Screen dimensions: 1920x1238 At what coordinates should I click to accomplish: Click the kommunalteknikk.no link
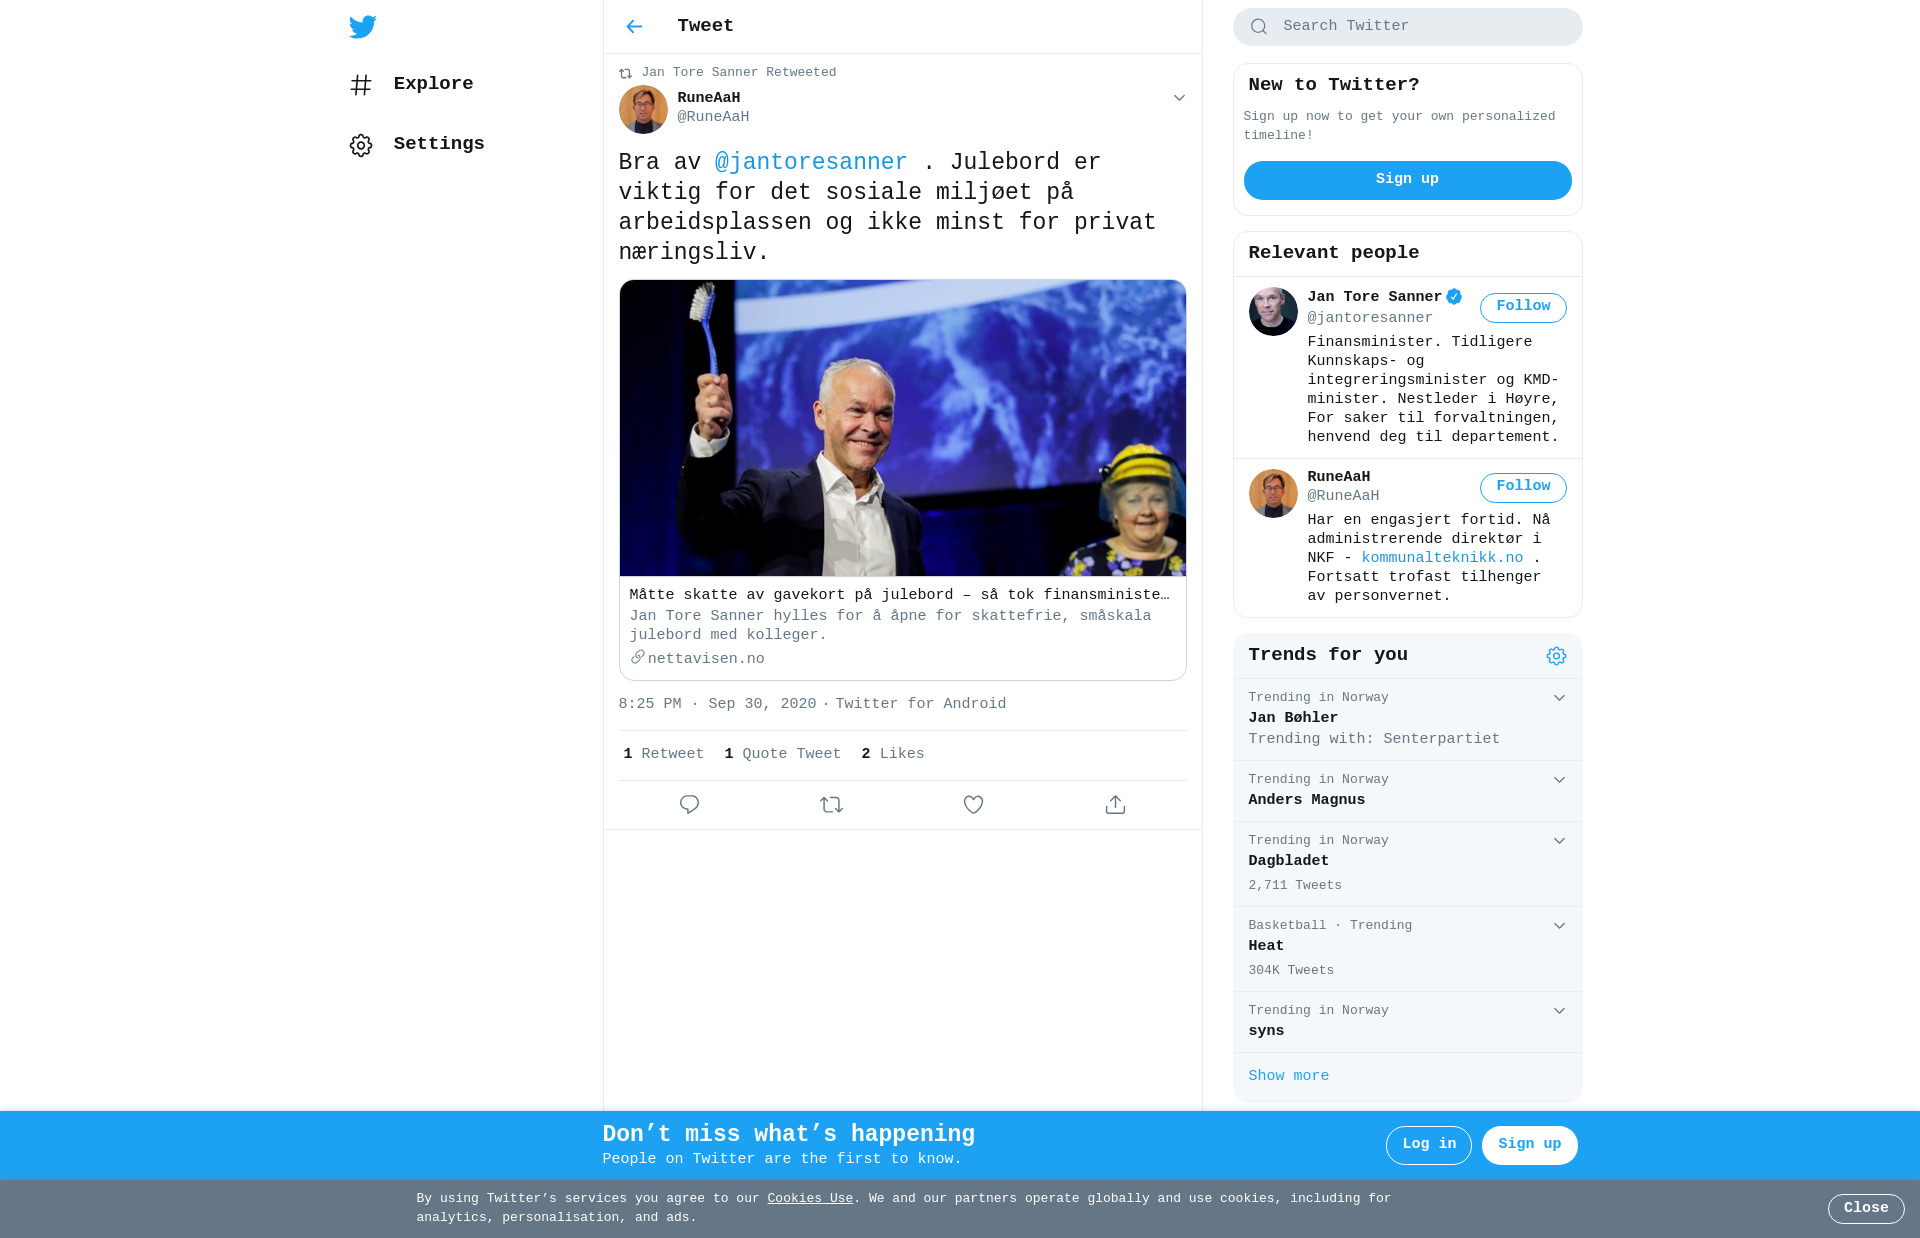[1442, 558]
